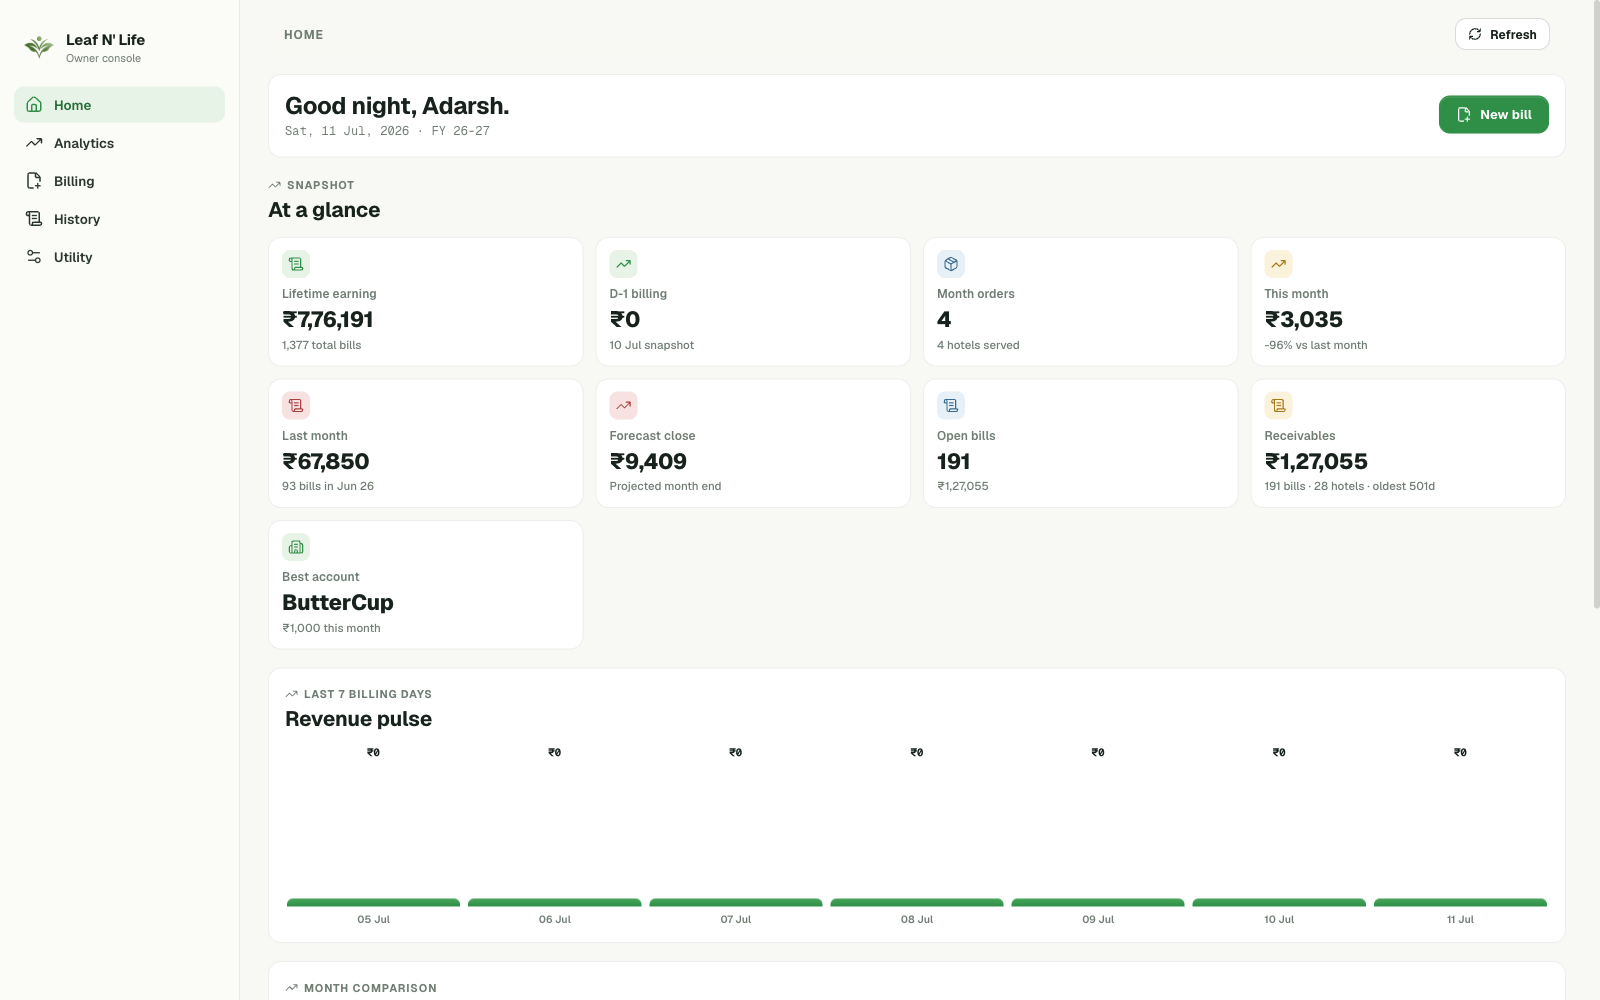This screenshot has width=1600, height=1000.
Task: Select the 06 Jul revenue bar
Action: click(554, 903)
